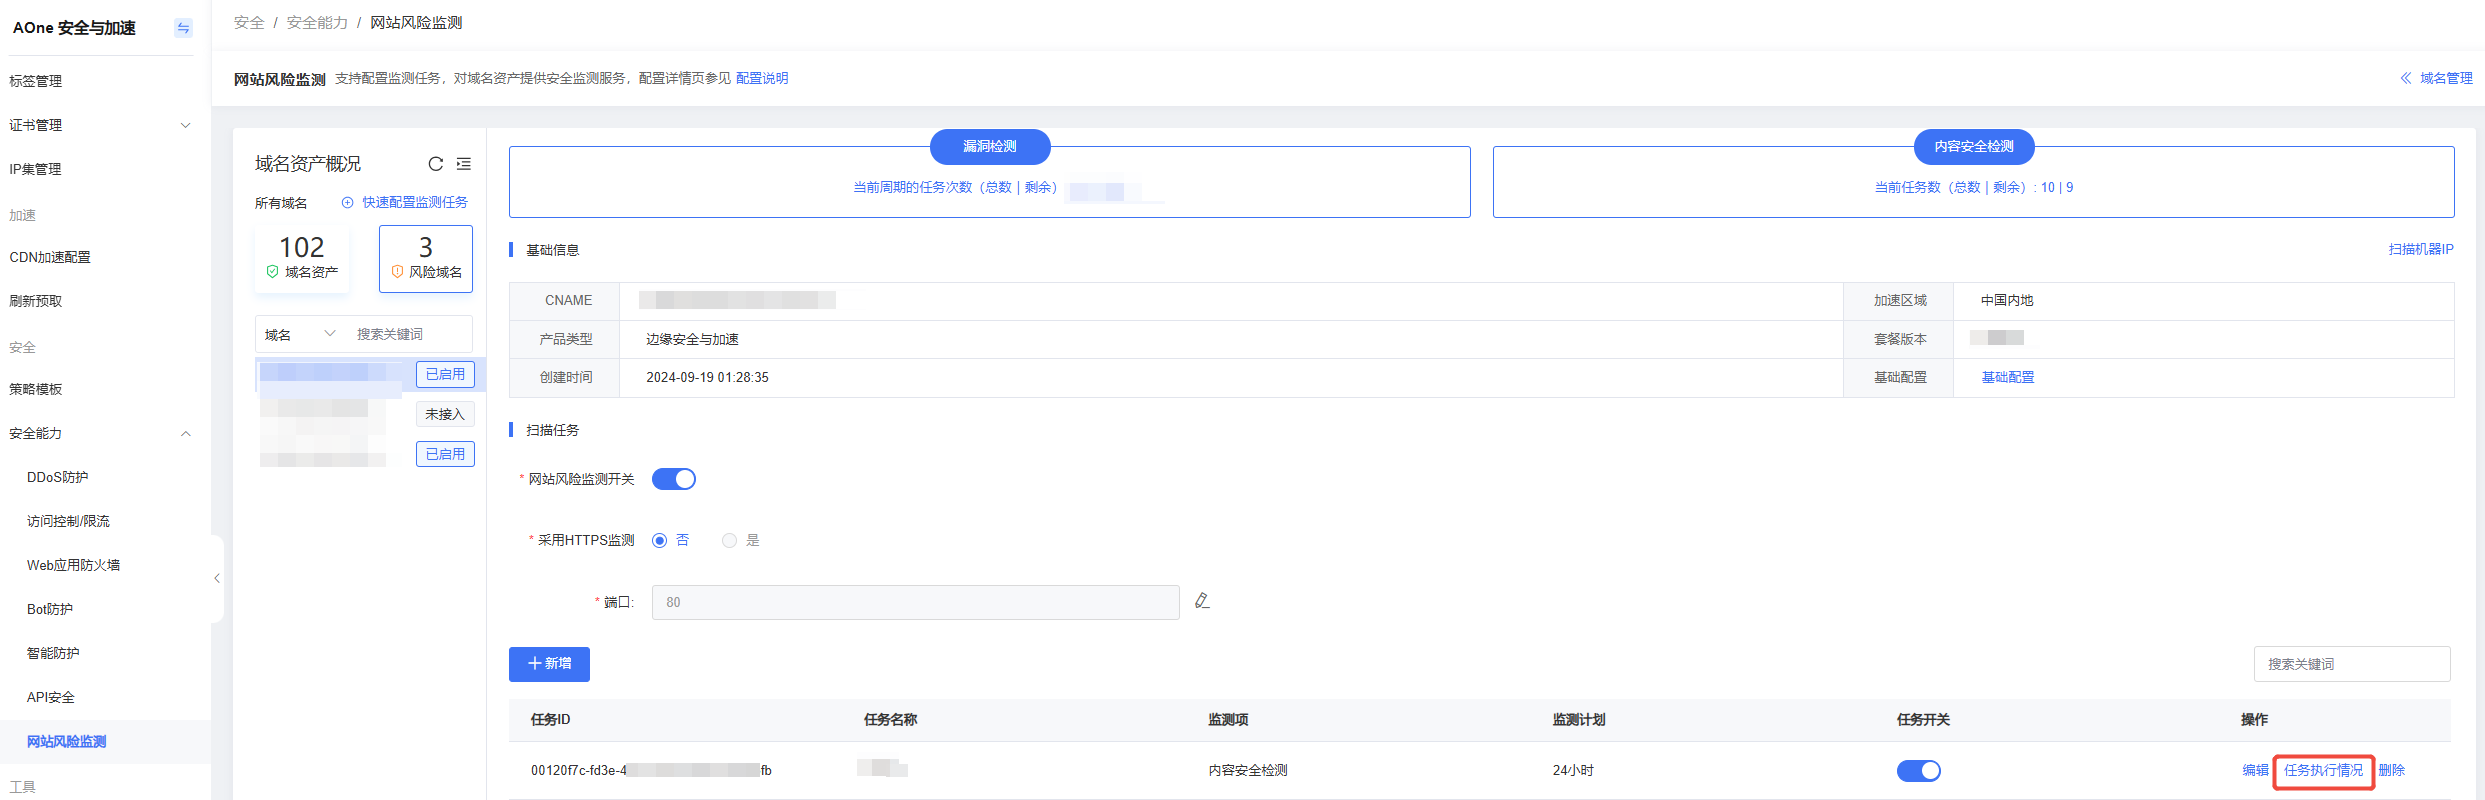This screenshot has height=800, width=2485.
Task: Select the 3 风险域名 card
Action: 426,258
